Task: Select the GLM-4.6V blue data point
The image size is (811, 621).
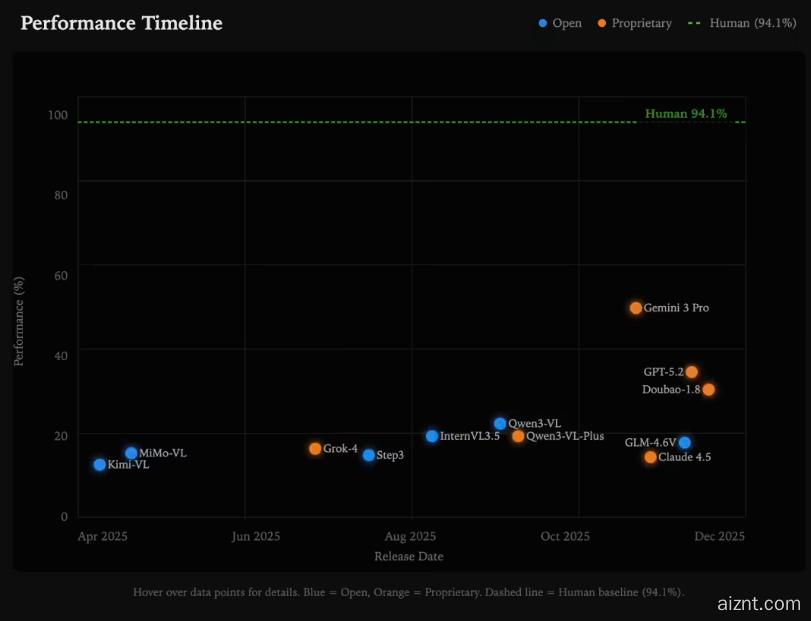Action: (x=684, y=443)
